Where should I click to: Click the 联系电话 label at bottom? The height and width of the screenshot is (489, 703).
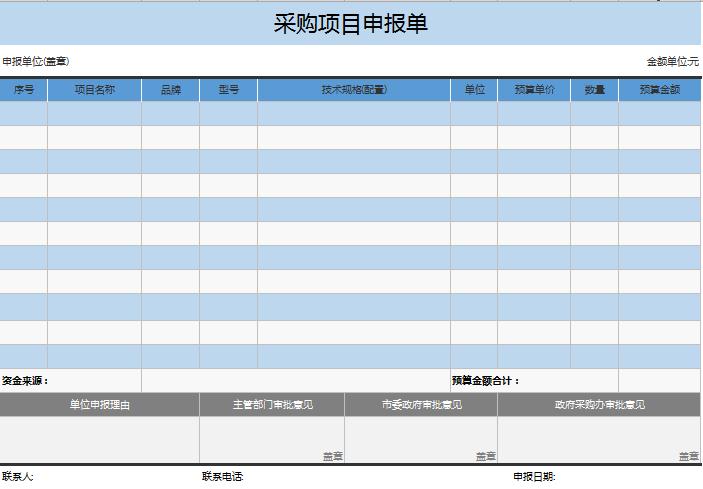pyautogui.click(x=223, y=477)
